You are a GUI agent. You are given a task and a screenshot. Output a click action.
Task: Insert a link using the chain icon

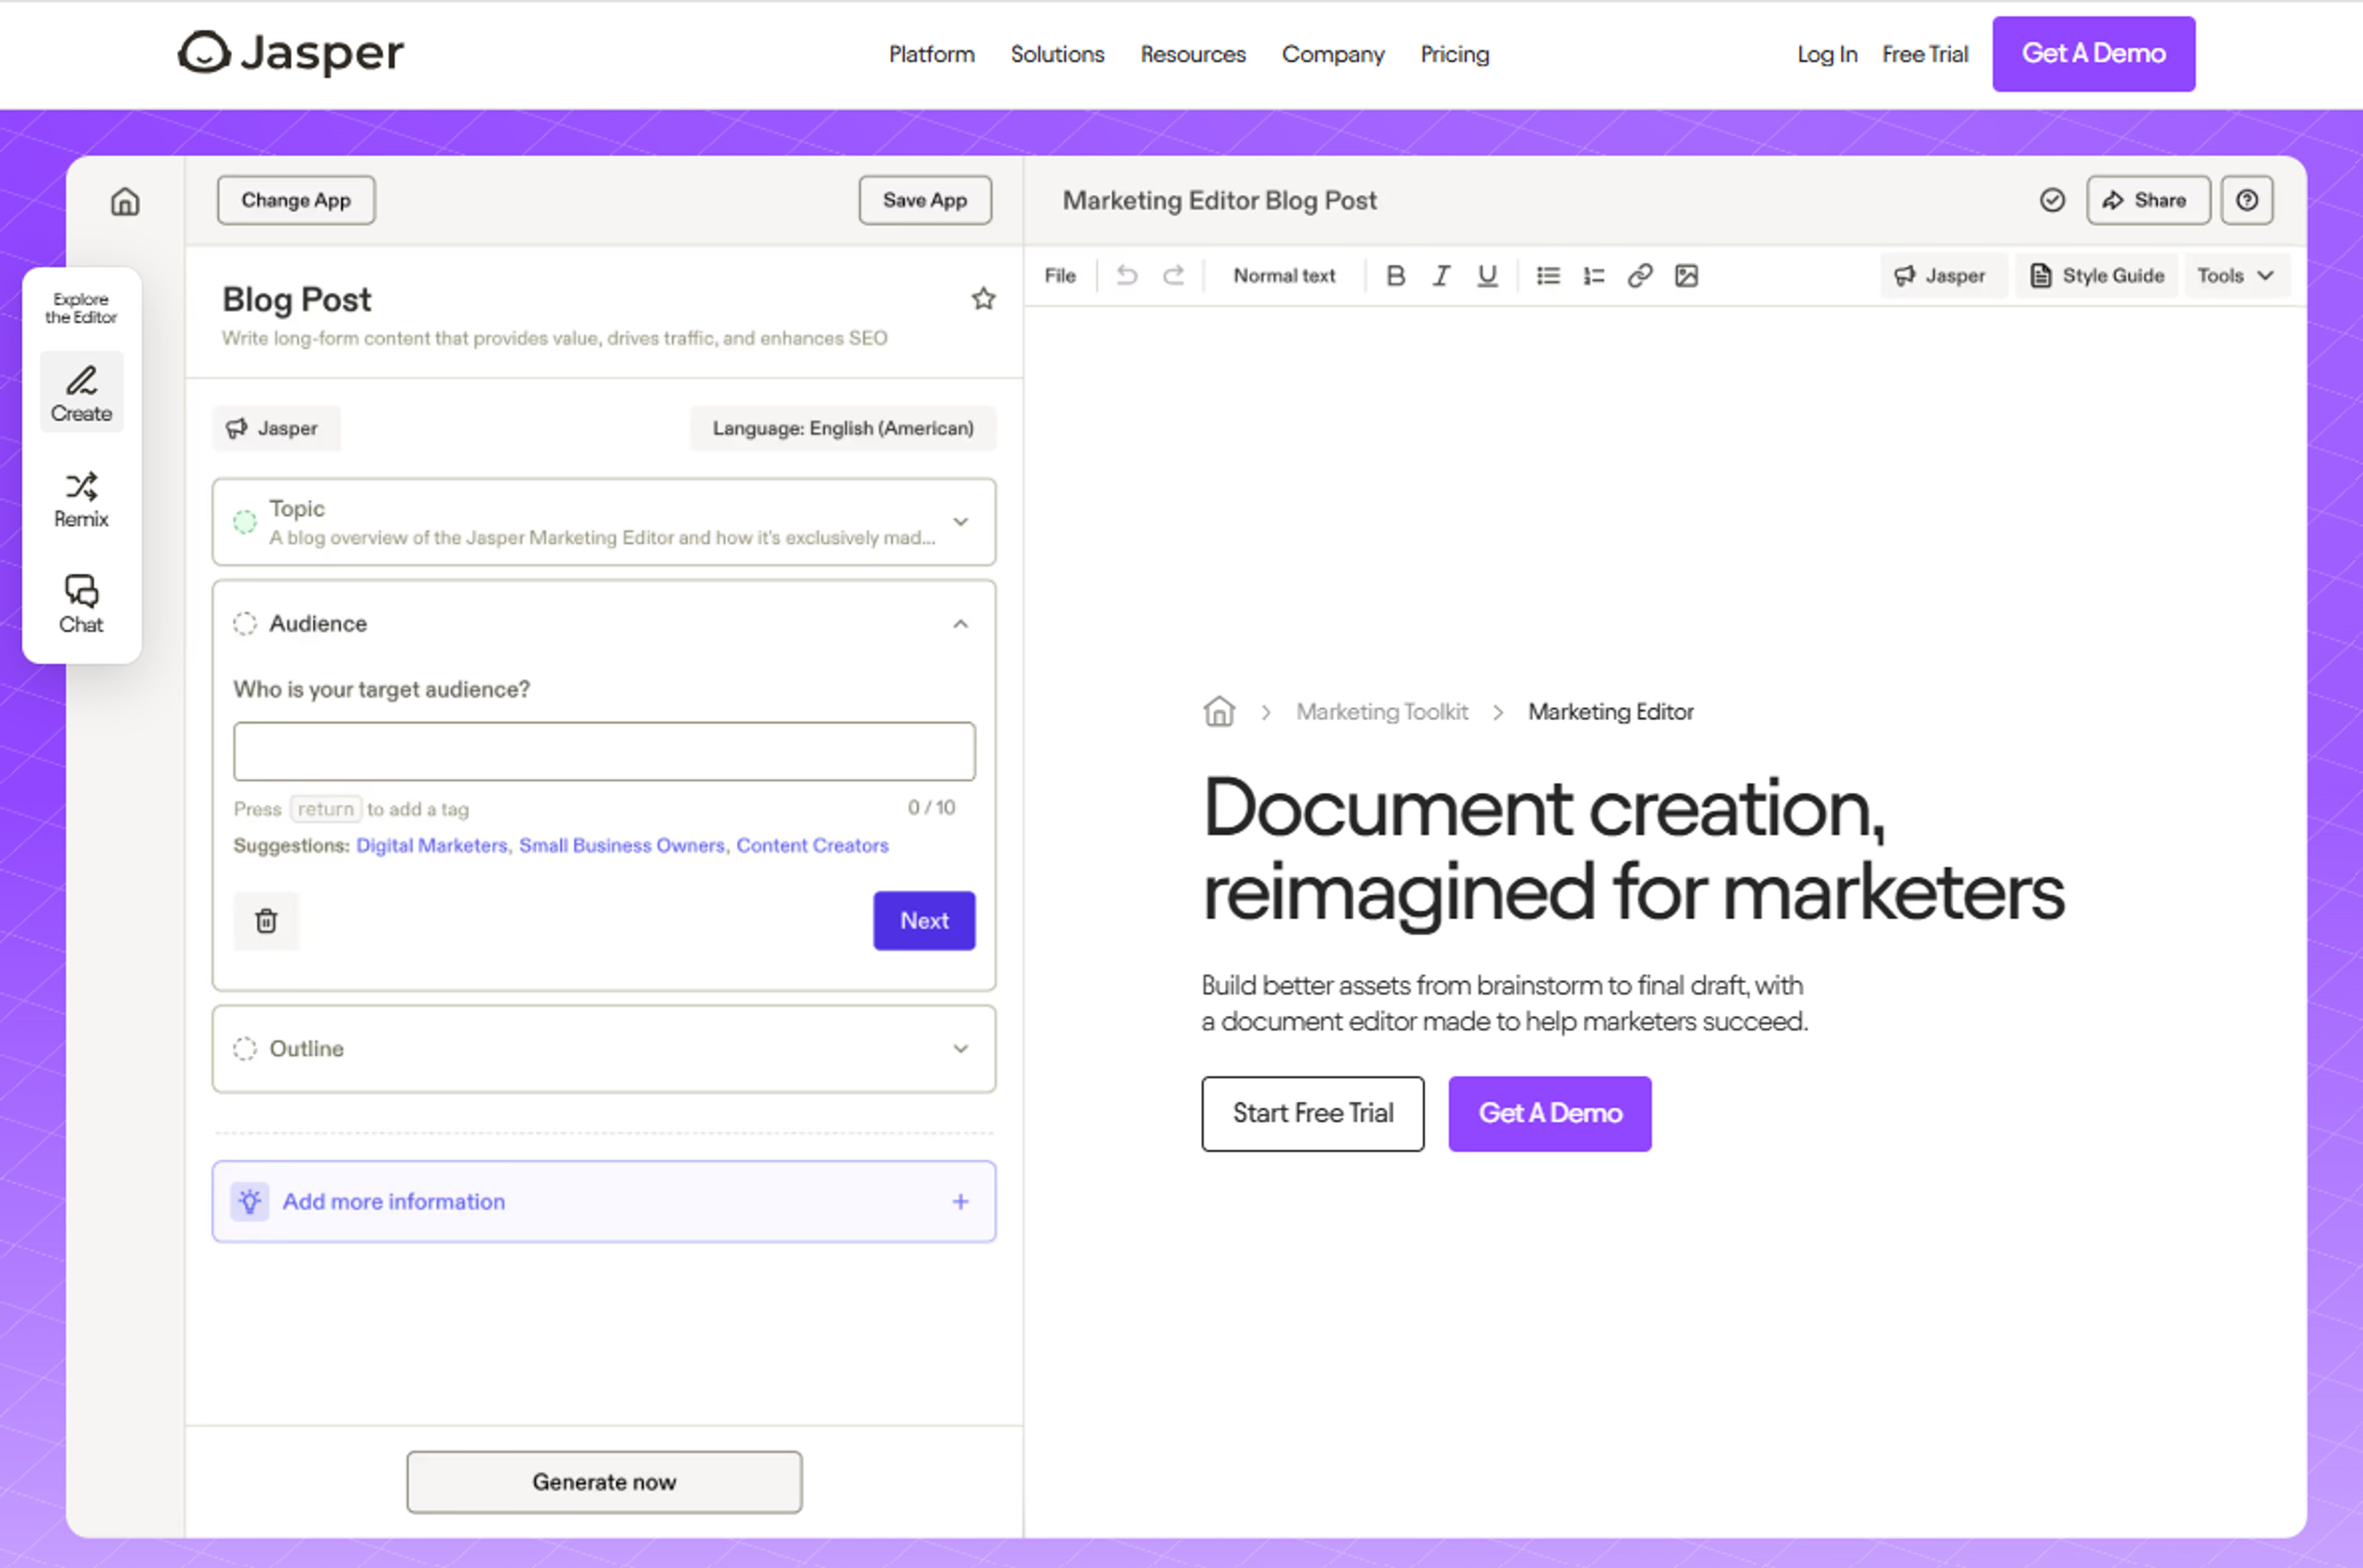point(1639,275)
